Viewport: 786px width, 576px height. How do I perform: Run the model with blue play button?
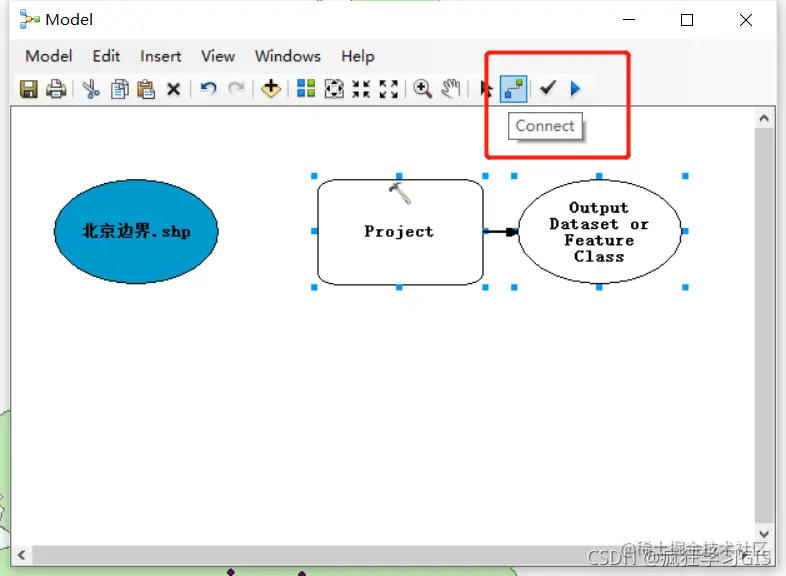(575, 89)
